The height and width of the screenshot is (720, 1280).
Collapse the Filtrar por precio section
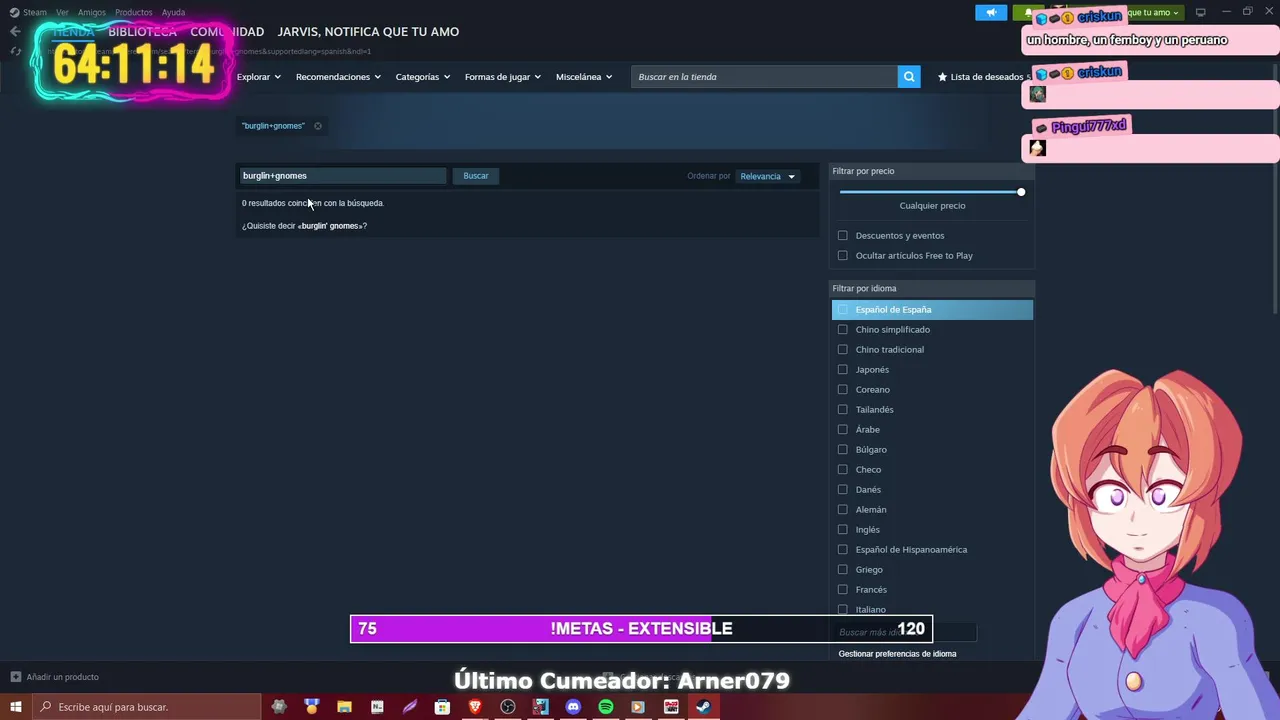(932, 171)
